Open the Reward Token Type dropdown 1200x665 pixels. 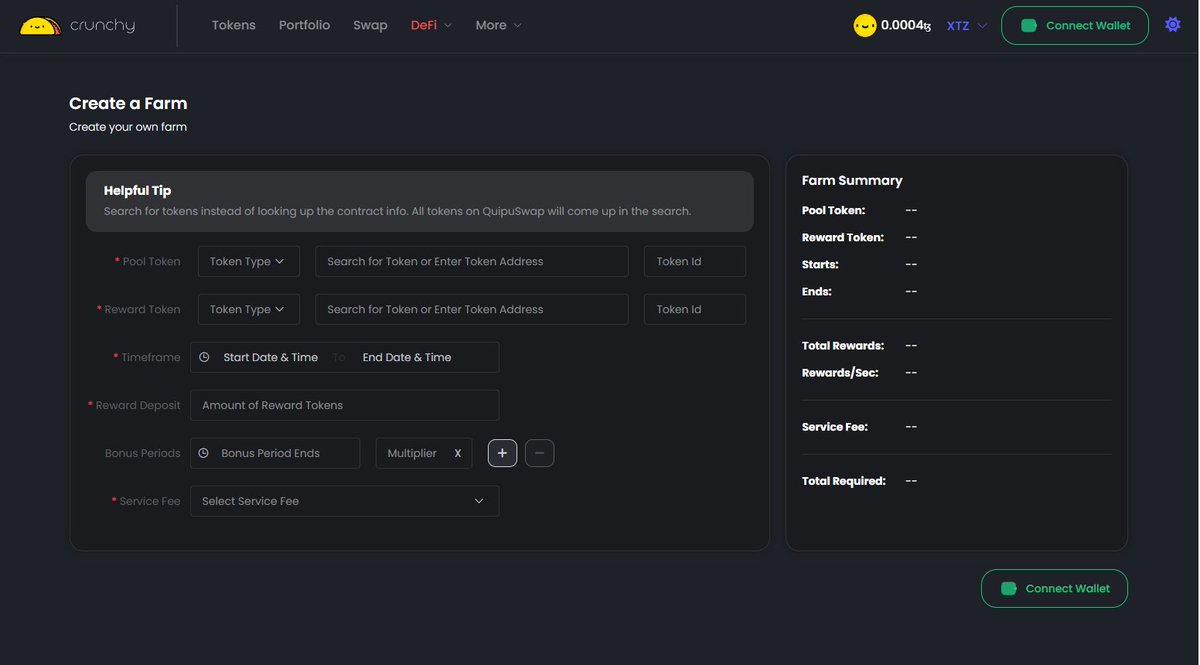point(247,309)
